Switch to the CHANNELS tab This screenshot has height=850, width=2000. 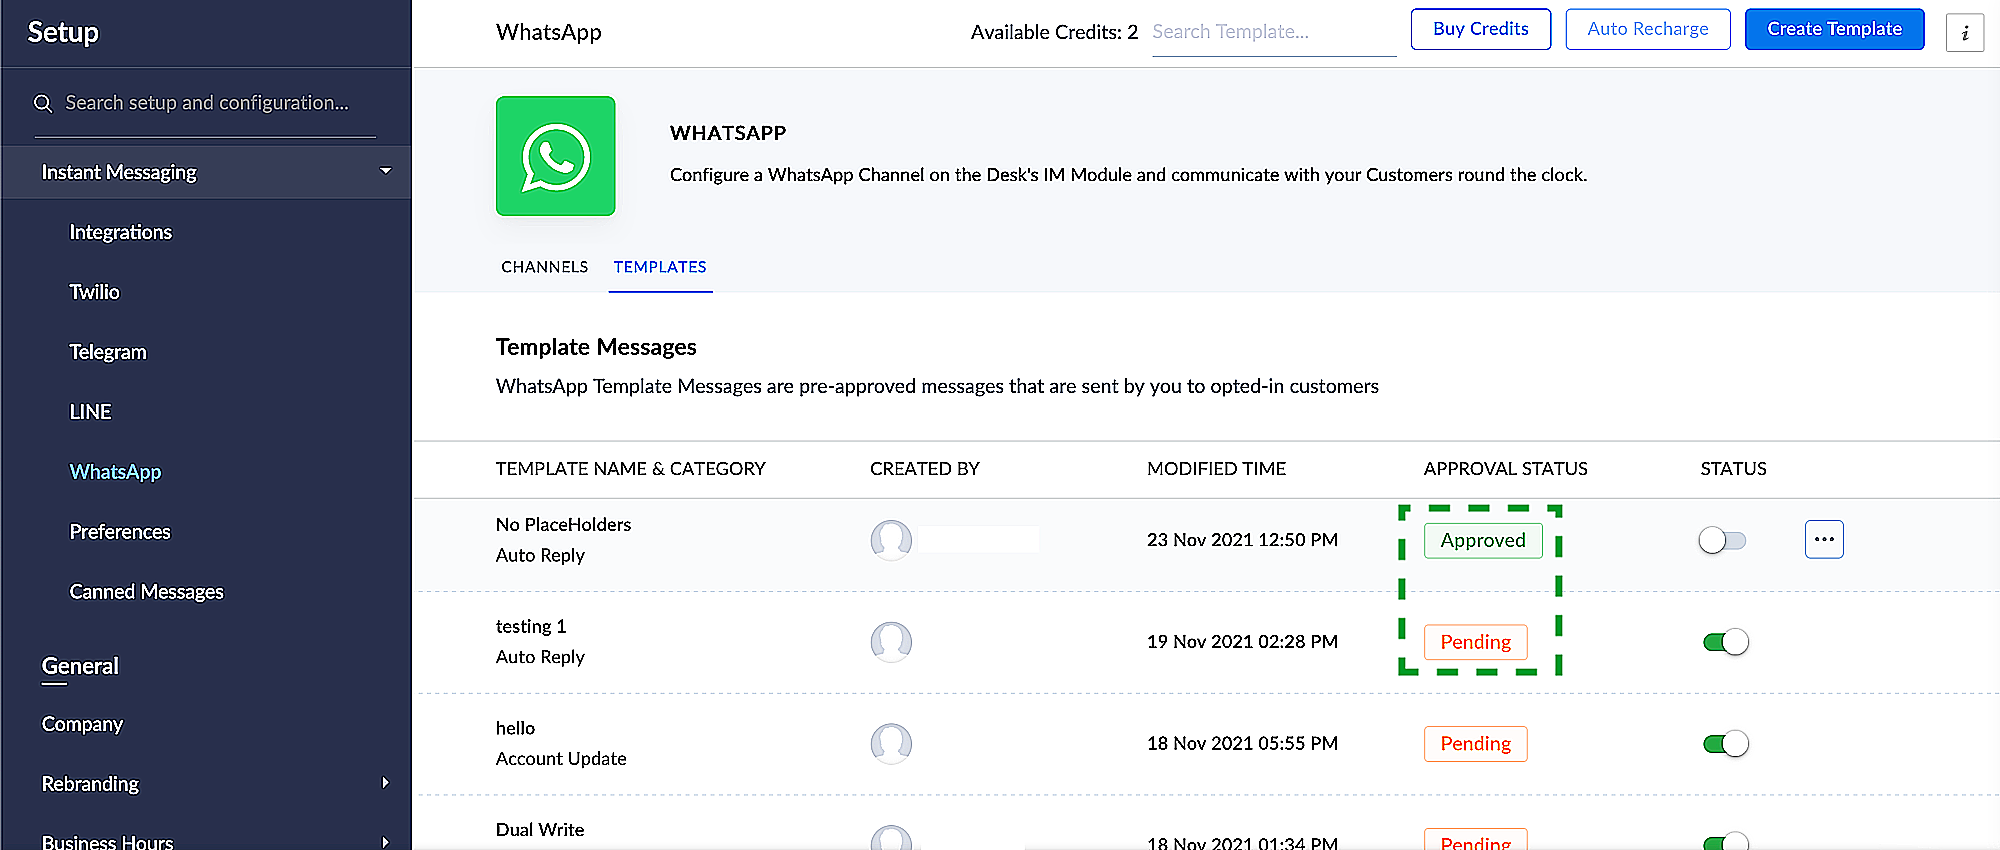point(544,267)
